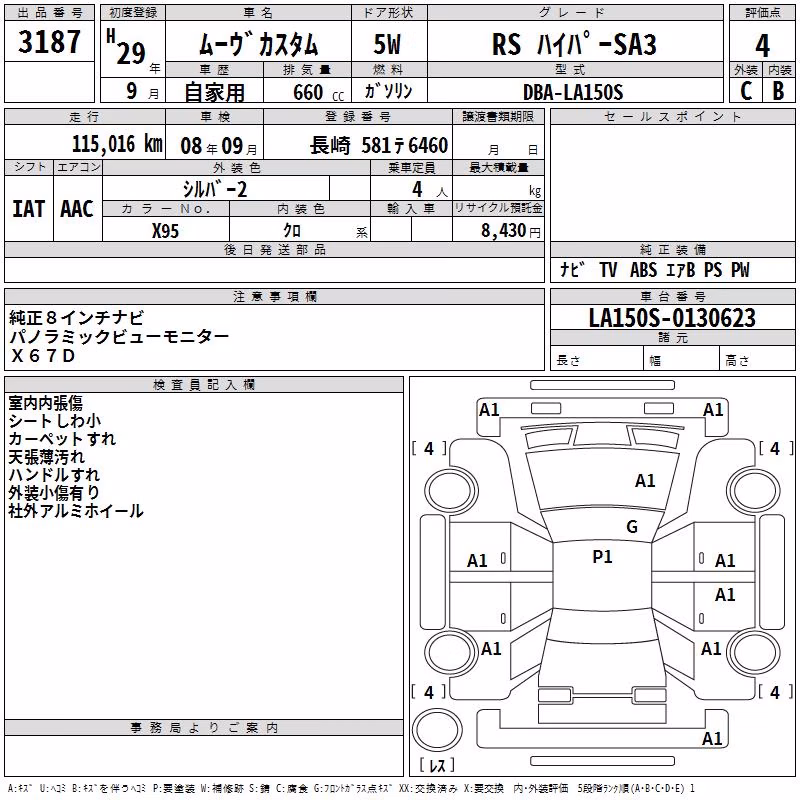800x800 pixels.
Task: Select the 事務局よりご案内 section header
Action: (x=204, y=728)
